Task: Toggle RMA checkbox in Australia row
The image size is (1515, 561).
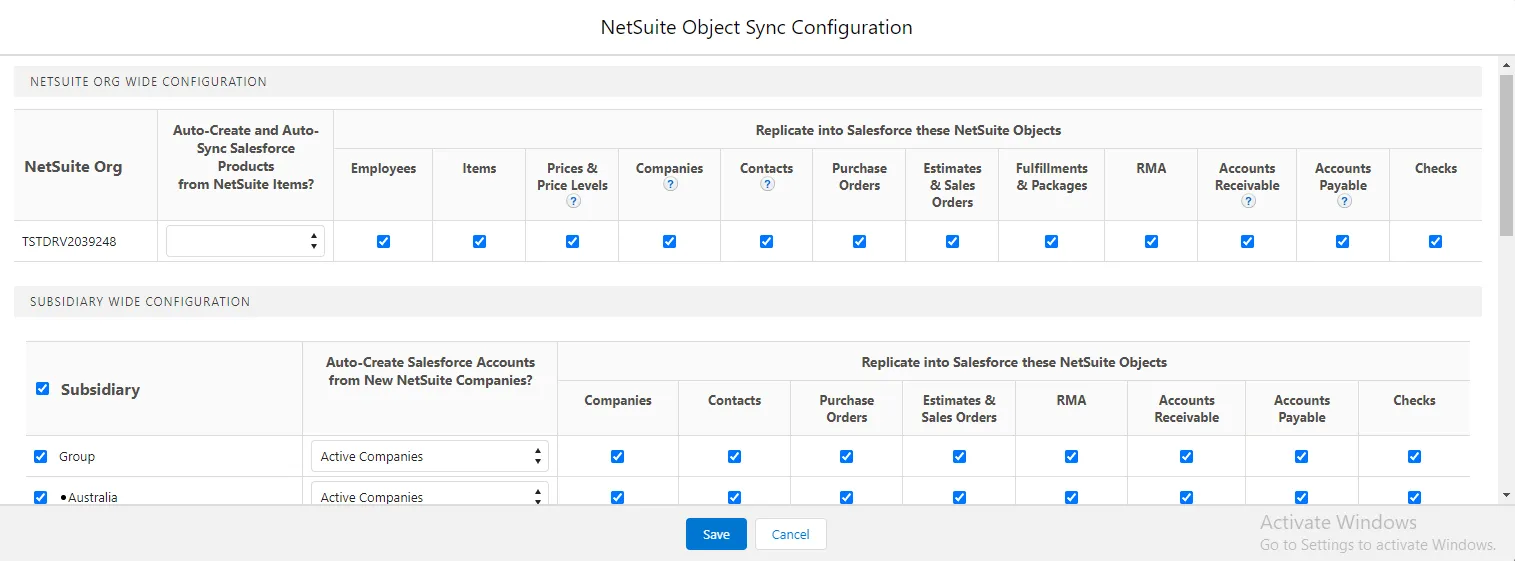Action: (1071, 497)
